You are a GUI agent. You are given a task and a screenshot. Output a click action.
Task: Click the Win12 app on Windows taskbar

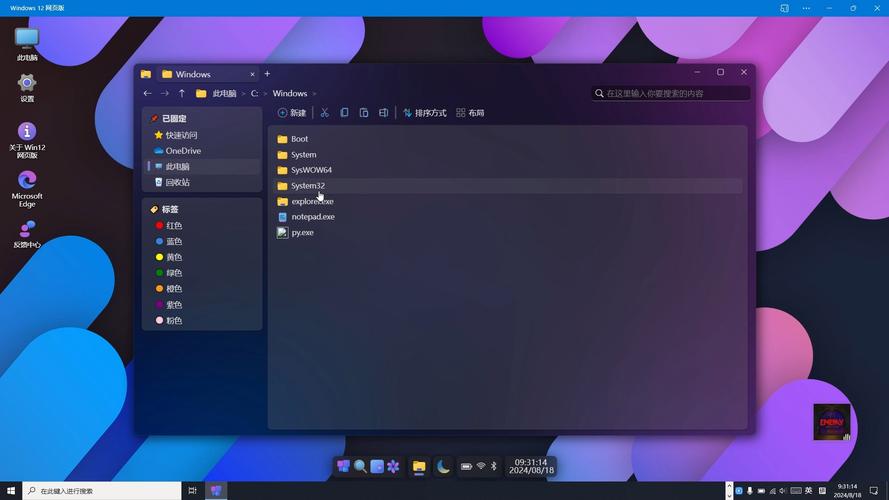coord(216,490)
